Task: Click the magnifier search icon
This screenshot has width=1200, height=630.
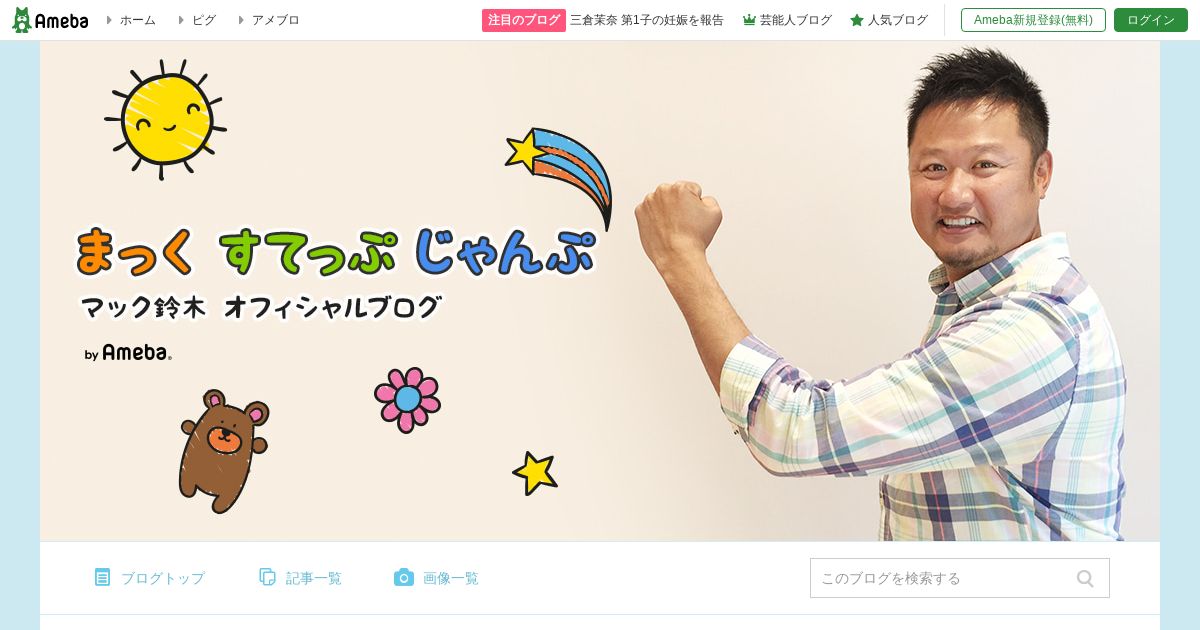Action: (1085, 578)
